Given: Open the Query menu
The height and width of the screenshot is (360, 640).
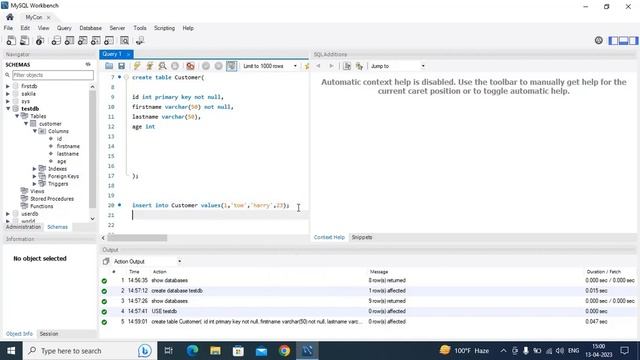Looking at the screenshot, I should click(x=64, y=28).
